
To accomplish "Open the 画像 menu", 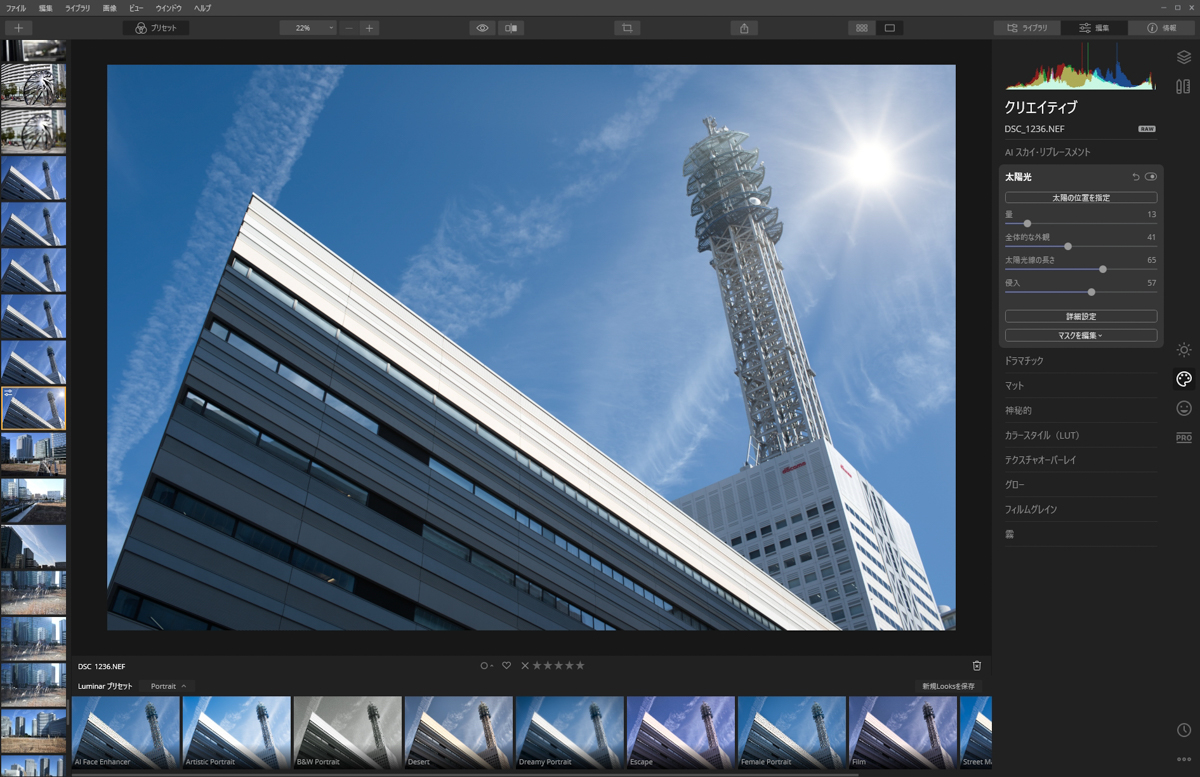I will [110, 8].
